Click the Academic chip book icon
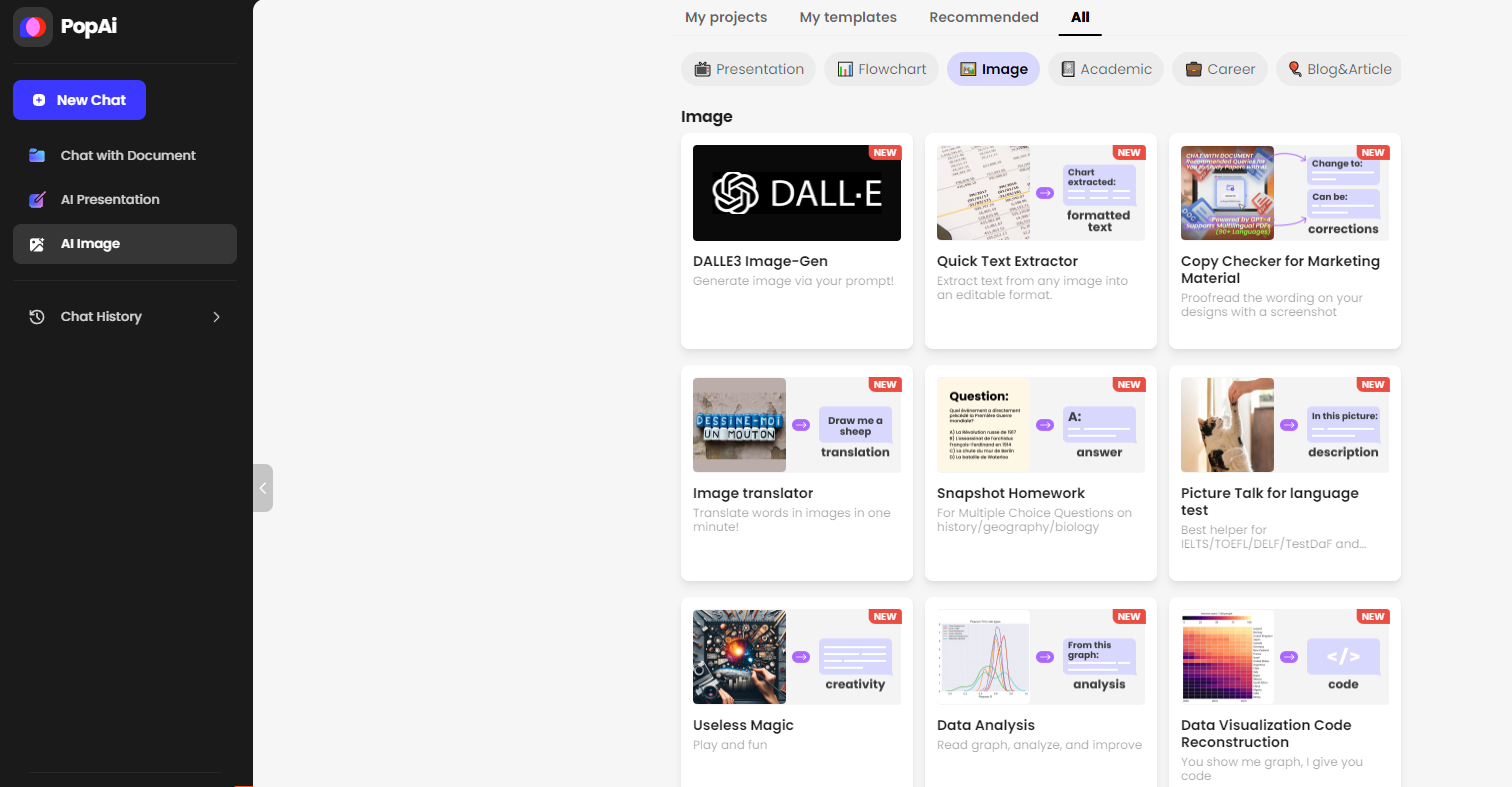The height and width of the screenshot is (787, 1512). pos(1068,69)
